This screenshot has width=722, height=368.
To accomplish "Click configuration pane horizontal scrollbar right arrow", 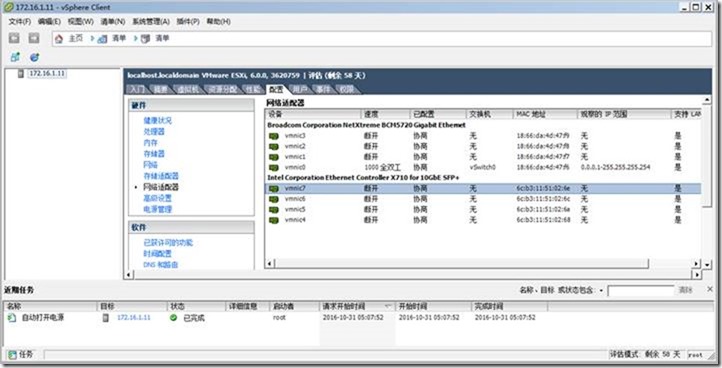I will click(x=697, y=275).
